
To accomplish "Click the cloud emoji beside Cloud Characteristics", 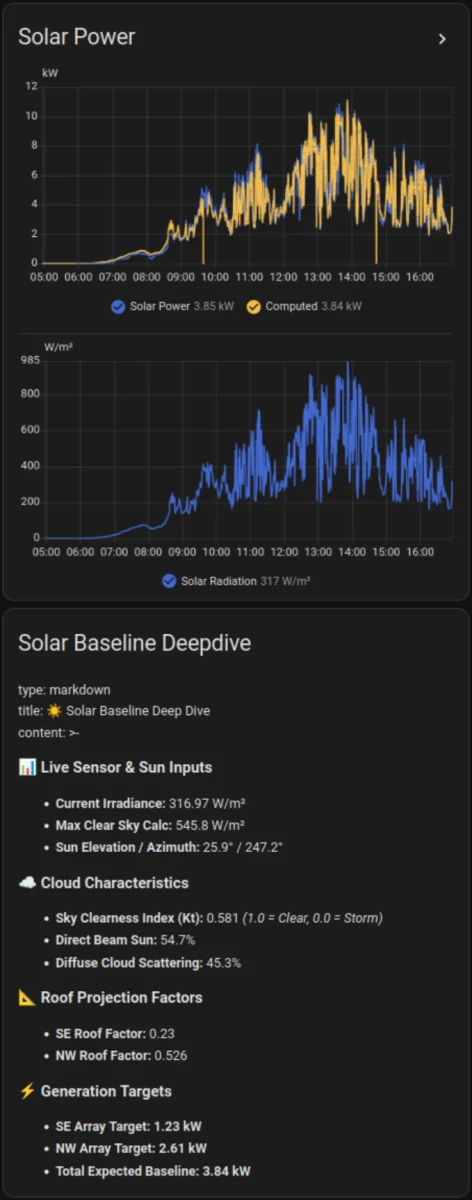I will point(27,883).
